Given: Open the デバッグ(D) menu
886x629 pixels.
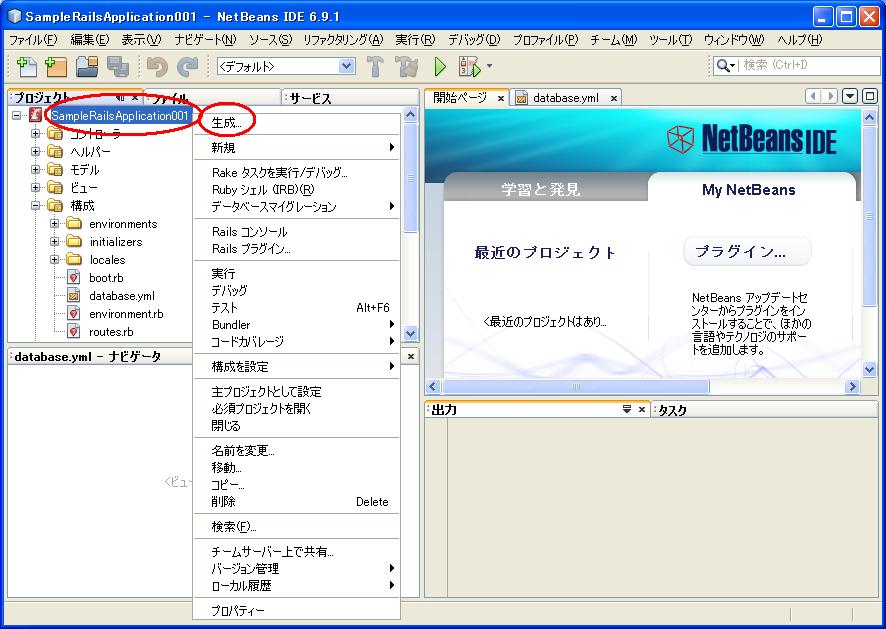Looking at the screenshot, I should coord(474,40).
